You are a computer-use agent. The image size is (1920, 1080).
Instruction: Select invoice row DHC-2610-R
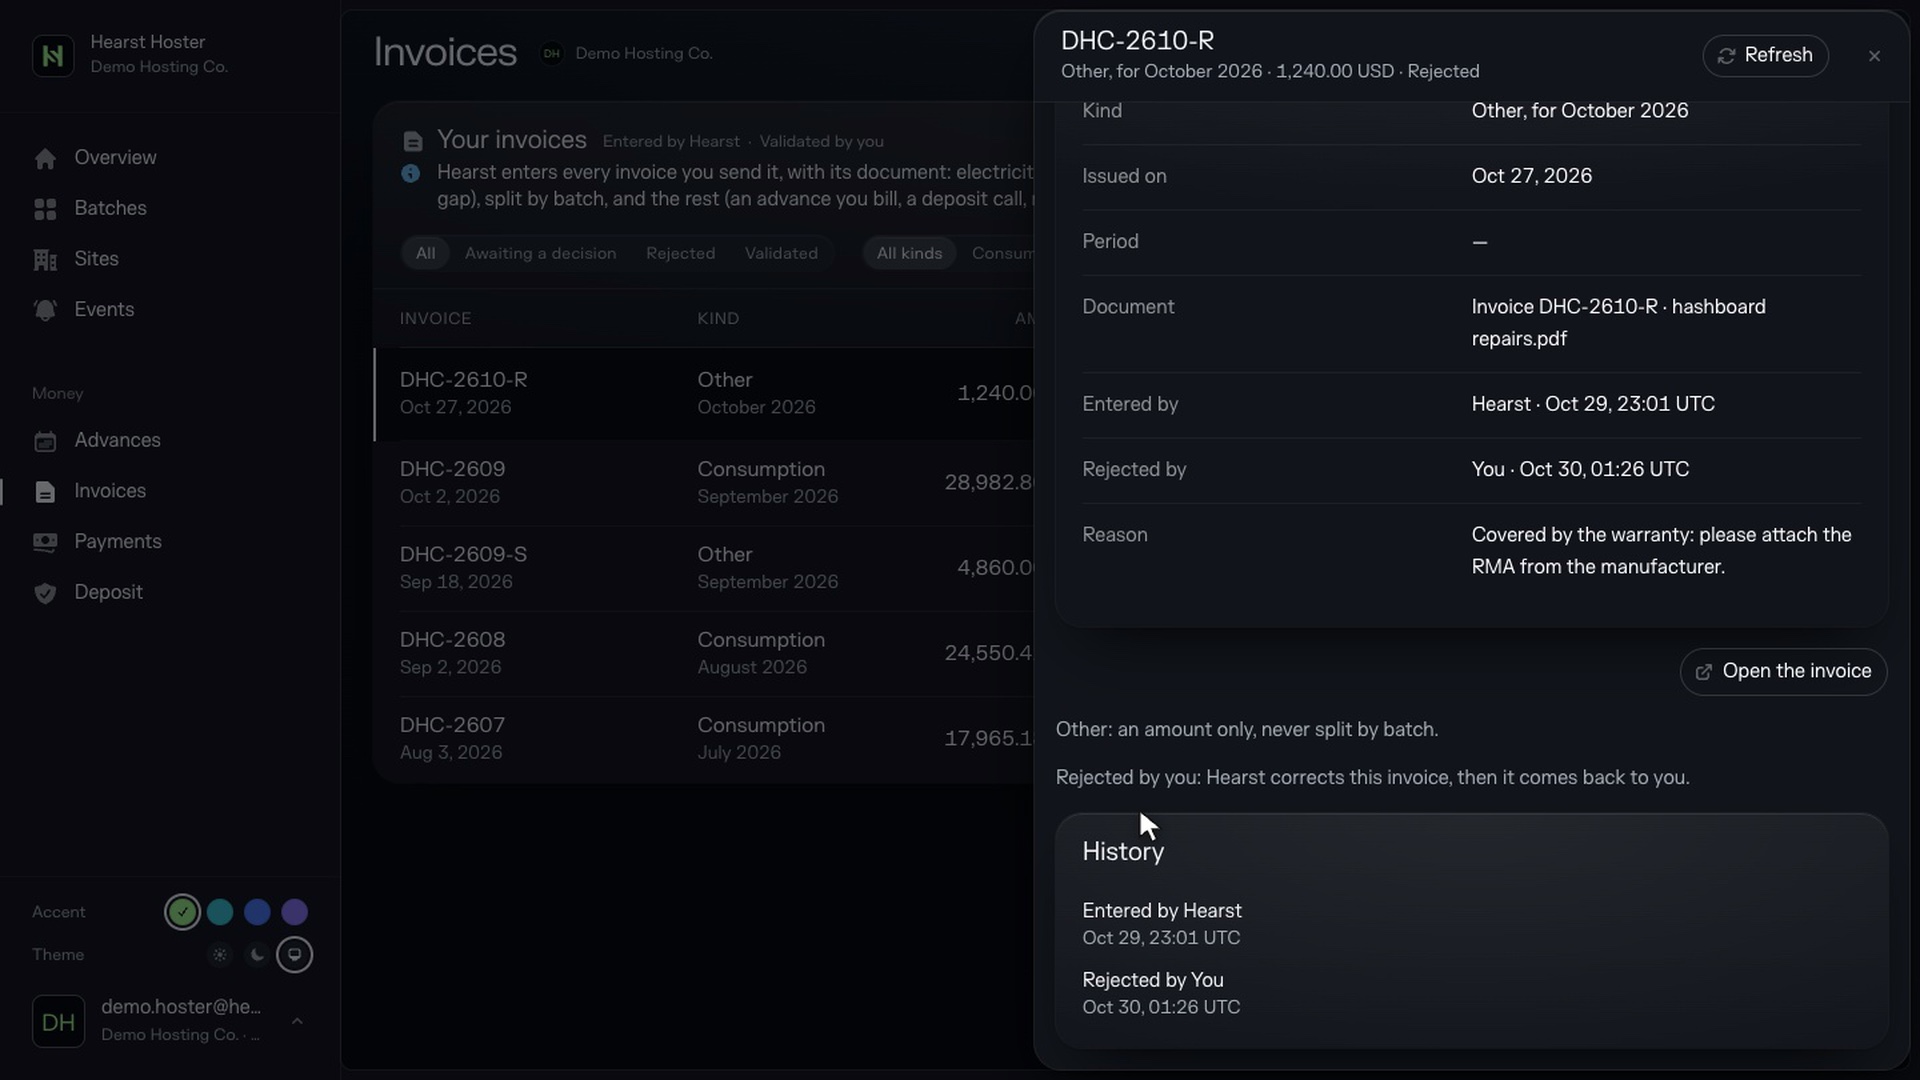[704, 394]
